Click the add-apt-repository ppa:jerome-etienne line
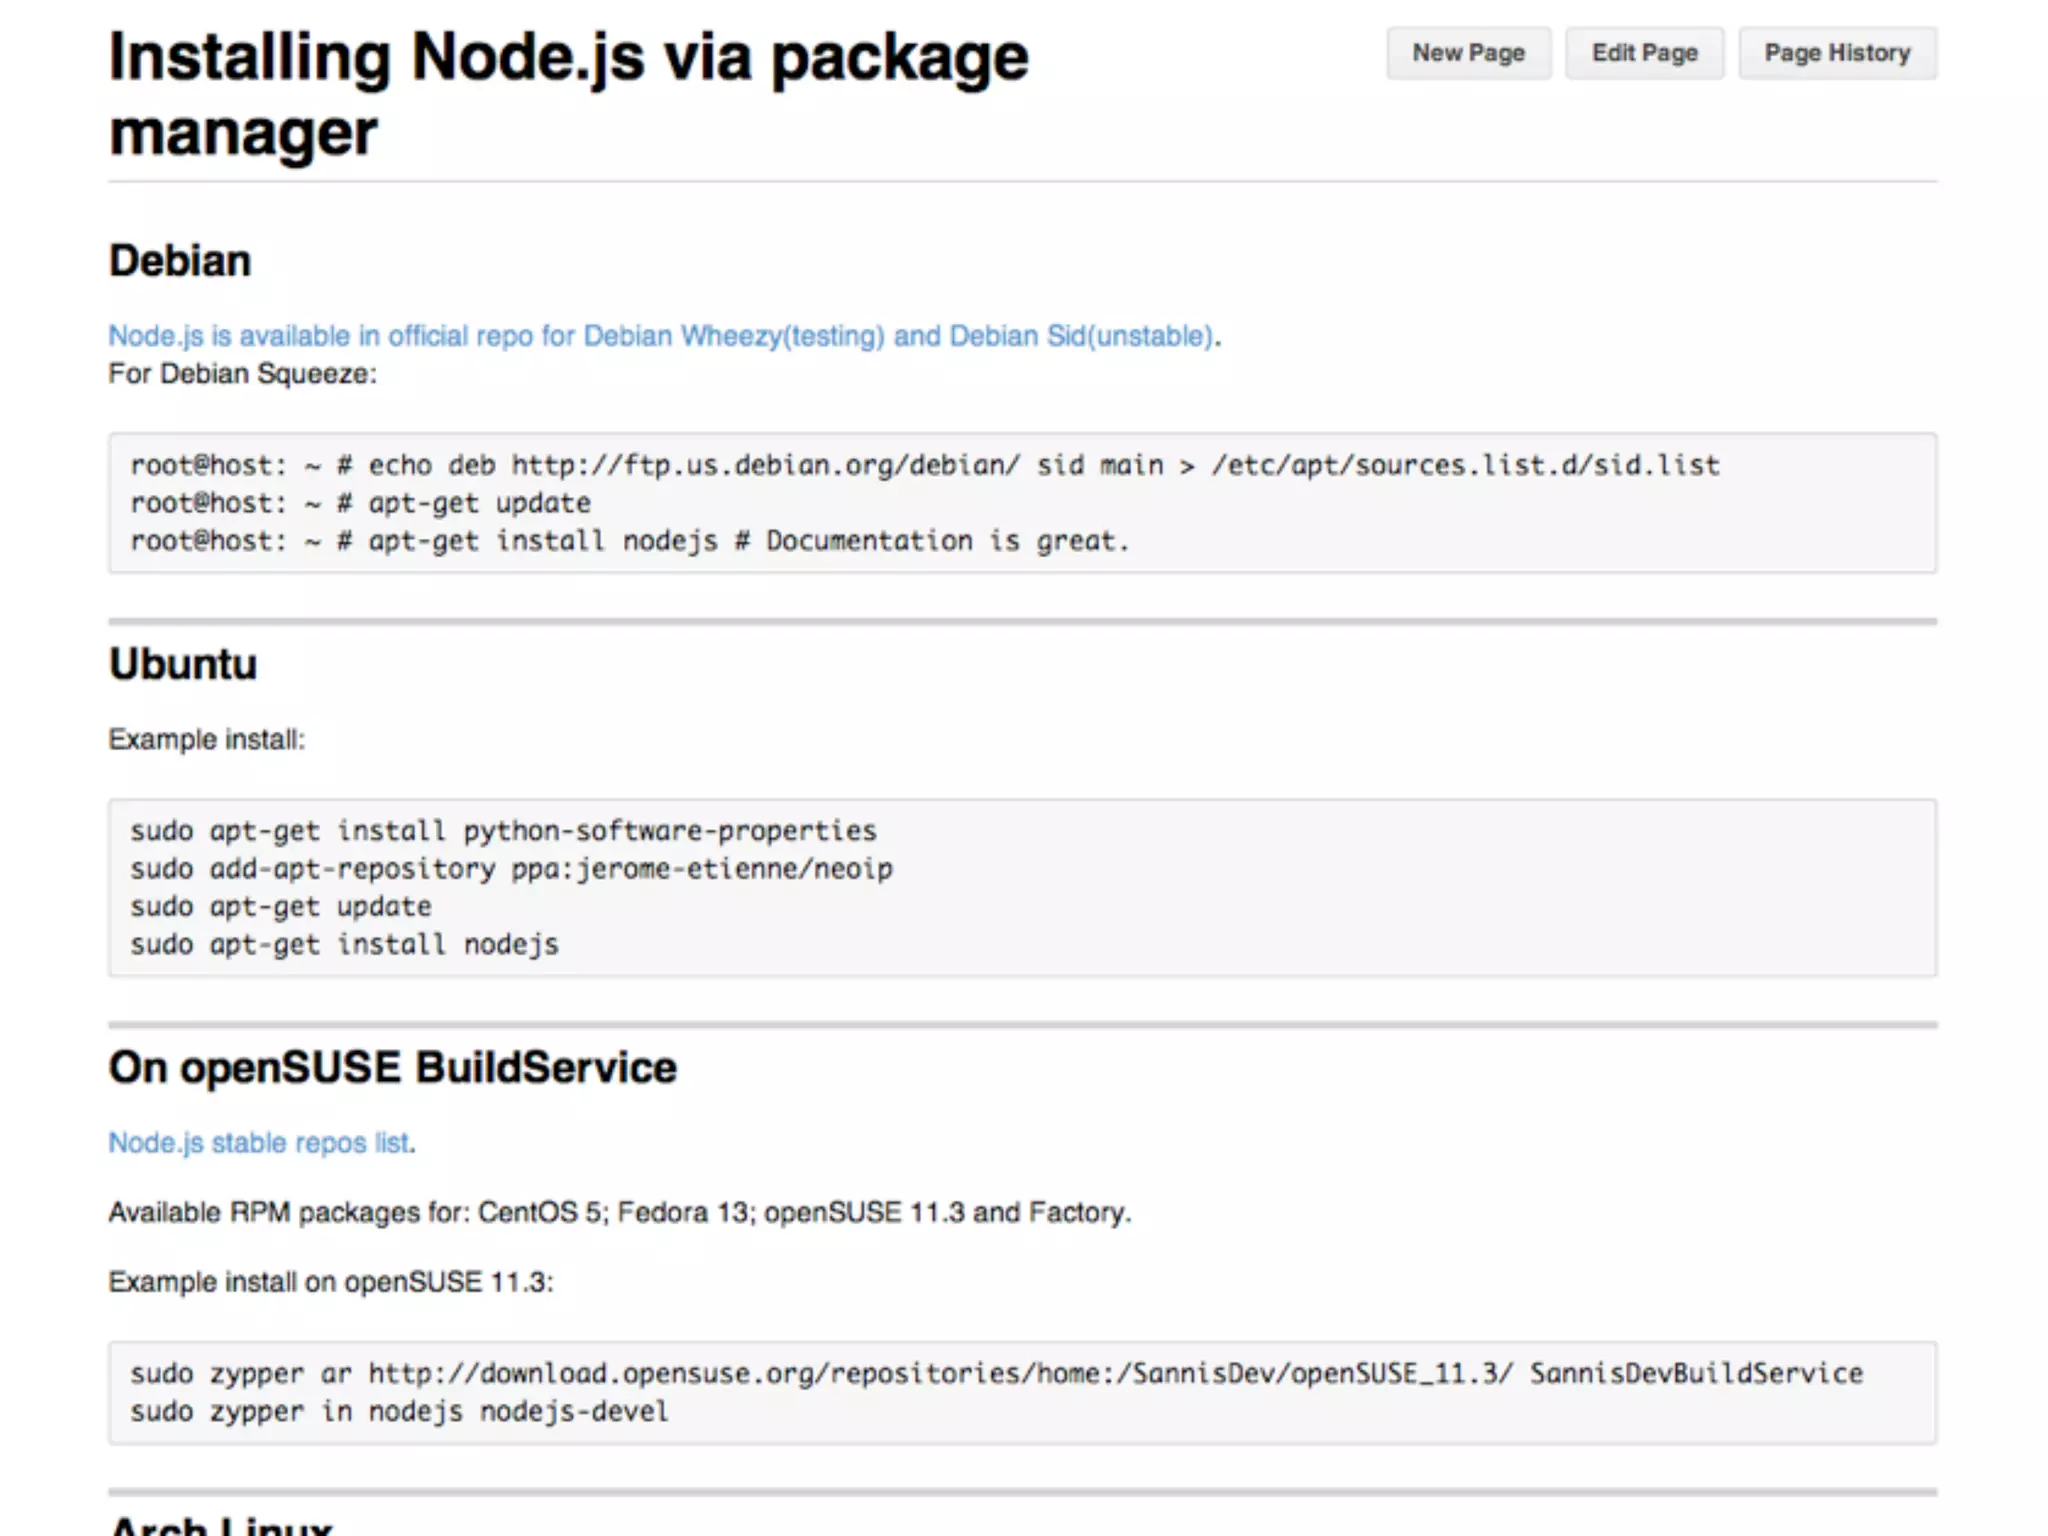 pos(511,869)
